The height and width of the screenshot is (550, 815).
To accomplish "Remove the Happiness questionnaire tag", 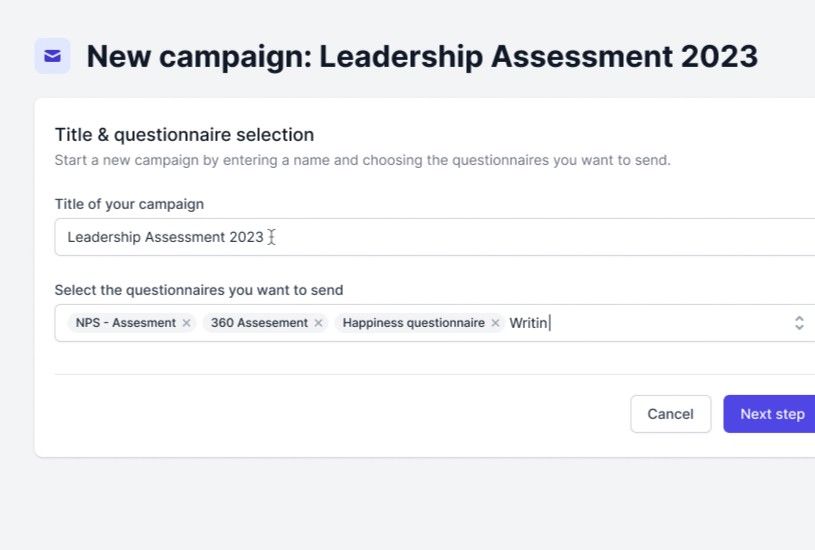I will click(495, 323).
